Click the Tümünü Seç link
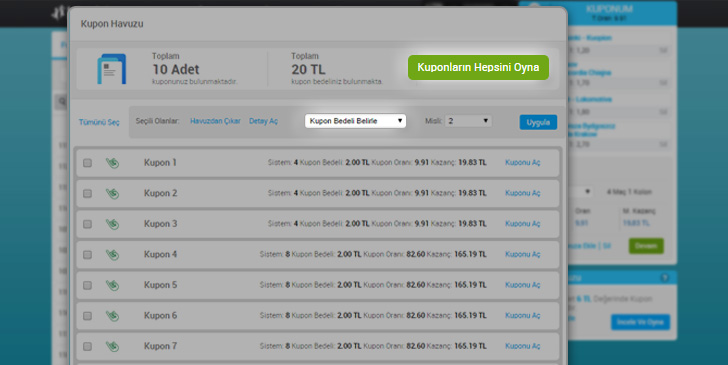The width and height of the screenshot is (728, 365). [x=99, y=122]
